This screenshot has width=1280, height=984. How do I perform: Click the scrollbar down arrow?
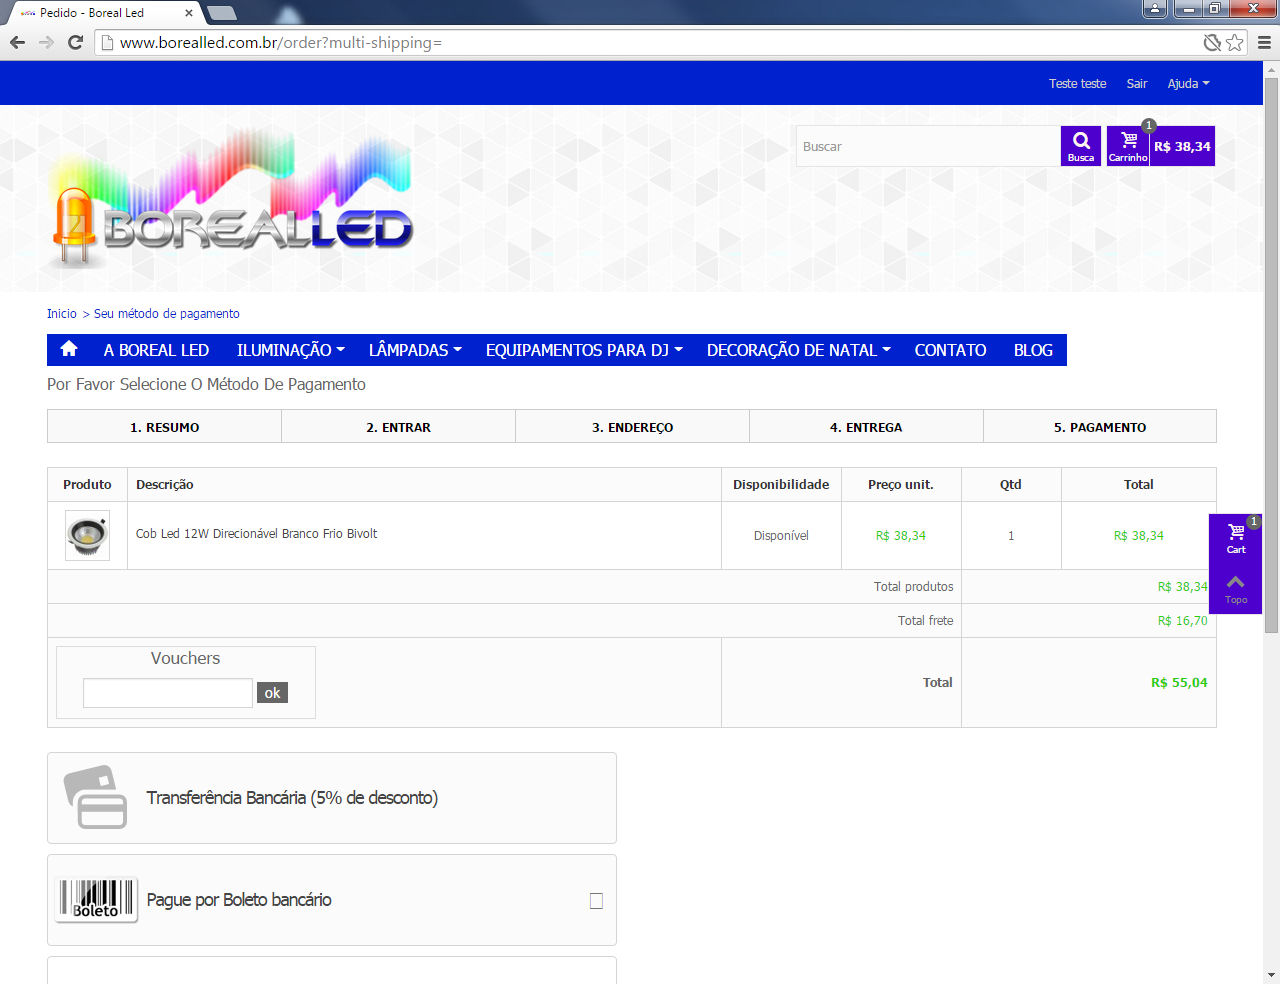pos(1271,975)
